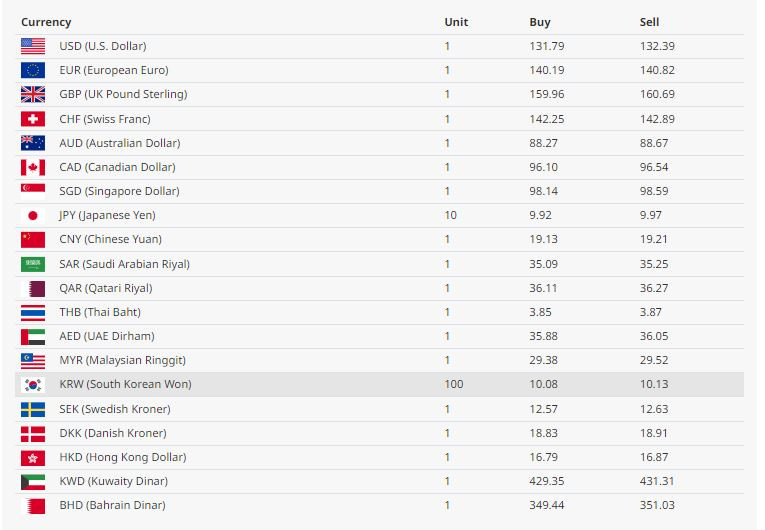Click the EUR buy rate 140.19

tap(547, 70)
